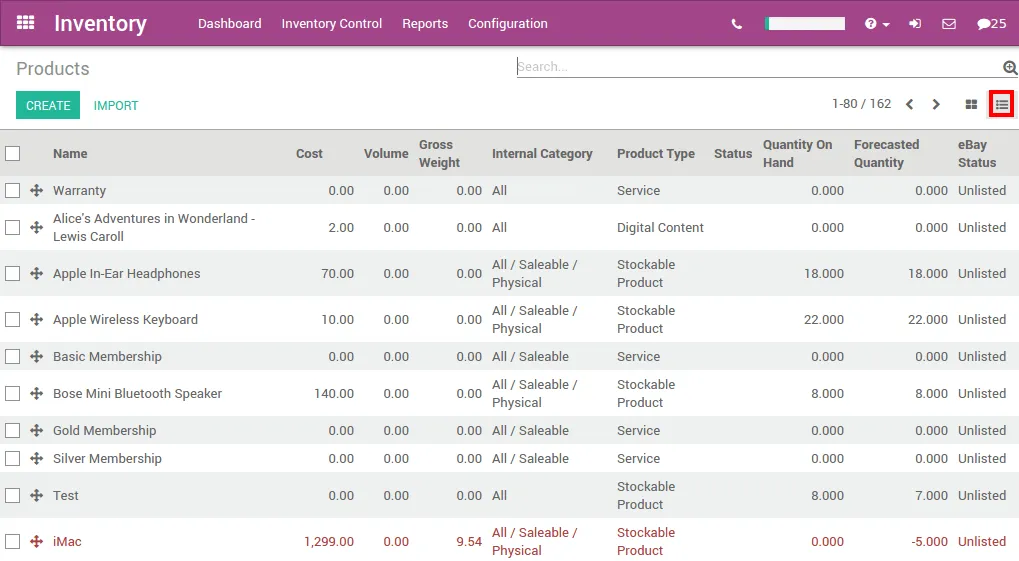Click the phone call icon
The height and width of the screenshot is (561, 1019).
point(736,24)
